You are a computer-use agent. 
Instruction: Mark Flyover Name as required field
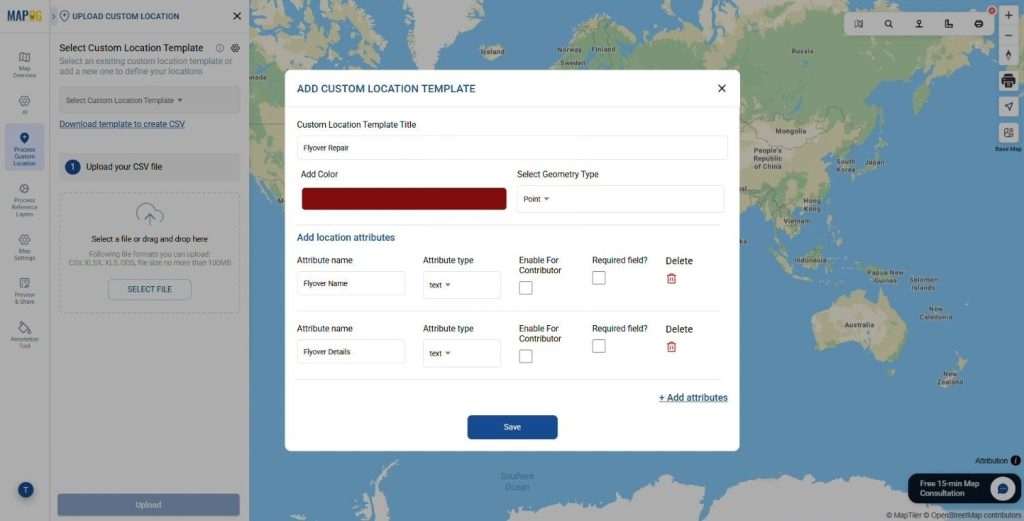pyautogui.click(x=599, y=278)
